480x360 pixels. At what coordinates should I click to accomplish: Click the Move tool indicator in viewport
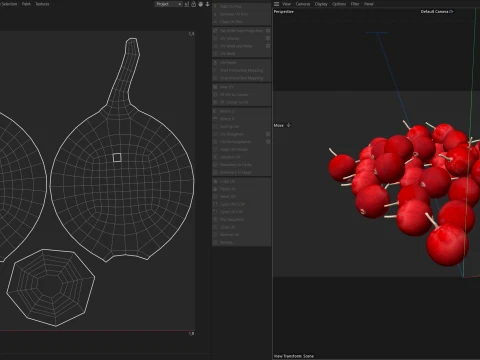click(282, 125)
